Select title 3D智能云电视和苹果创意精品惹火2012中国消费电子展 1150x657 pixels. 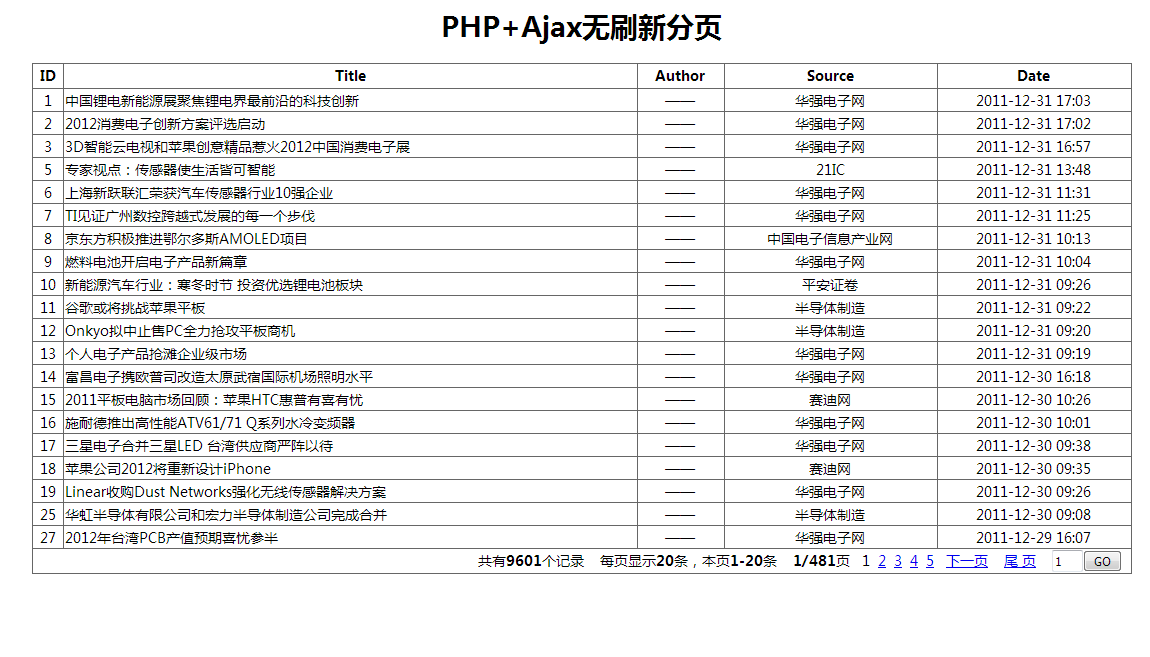(238, 147)
